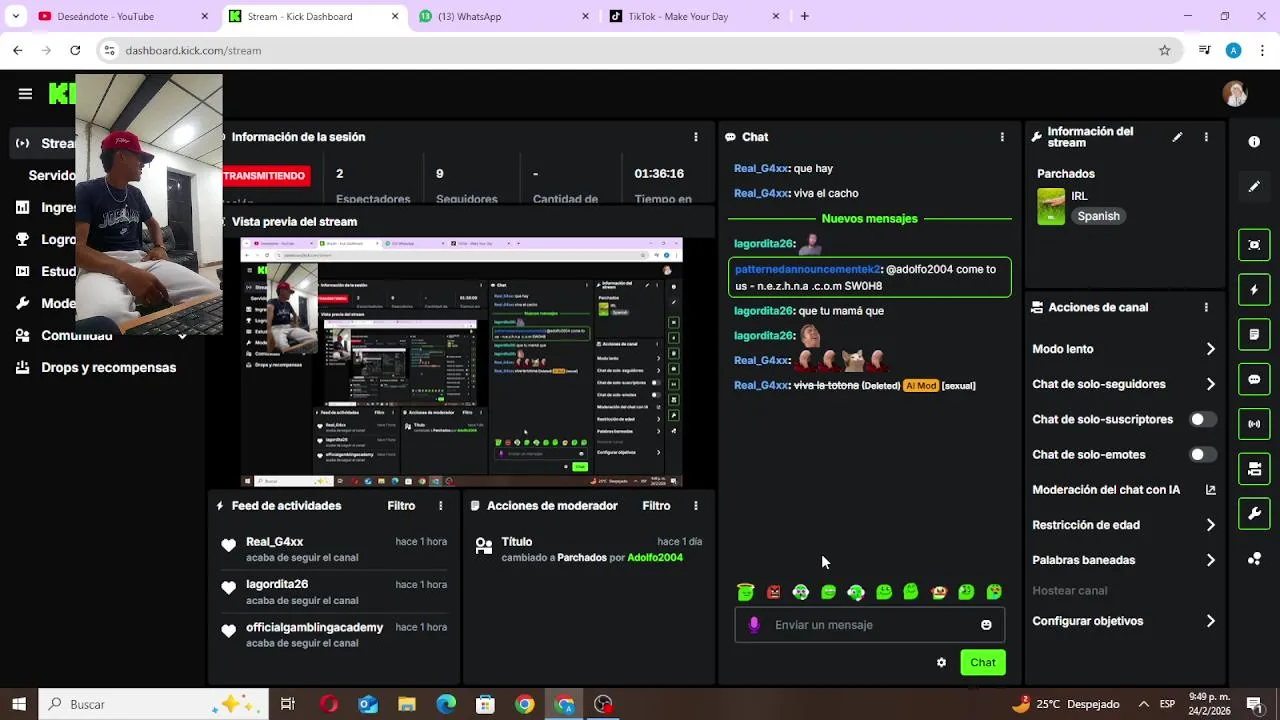Screen dimensions: 1280x720
Task: Open new browser tab plus button
Action: point(804,16)
